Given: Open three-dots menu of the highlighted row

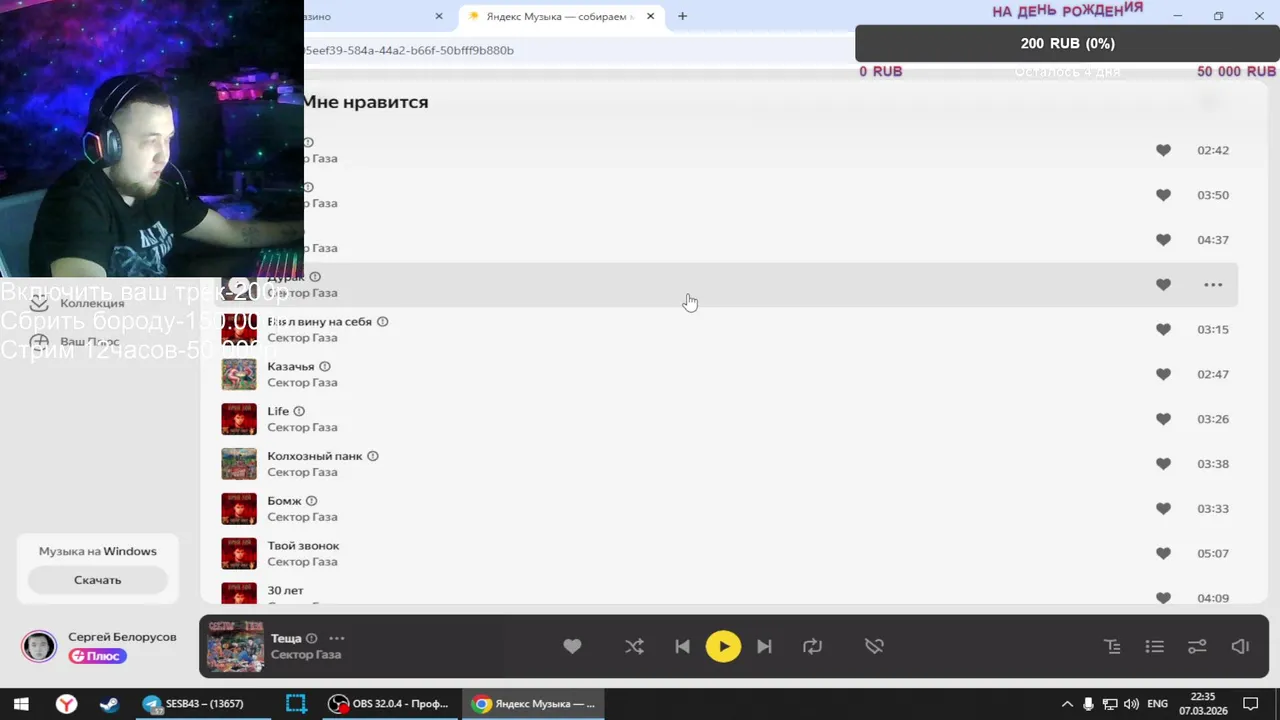Looking at the screenshot, I should tap(1213, 285).
